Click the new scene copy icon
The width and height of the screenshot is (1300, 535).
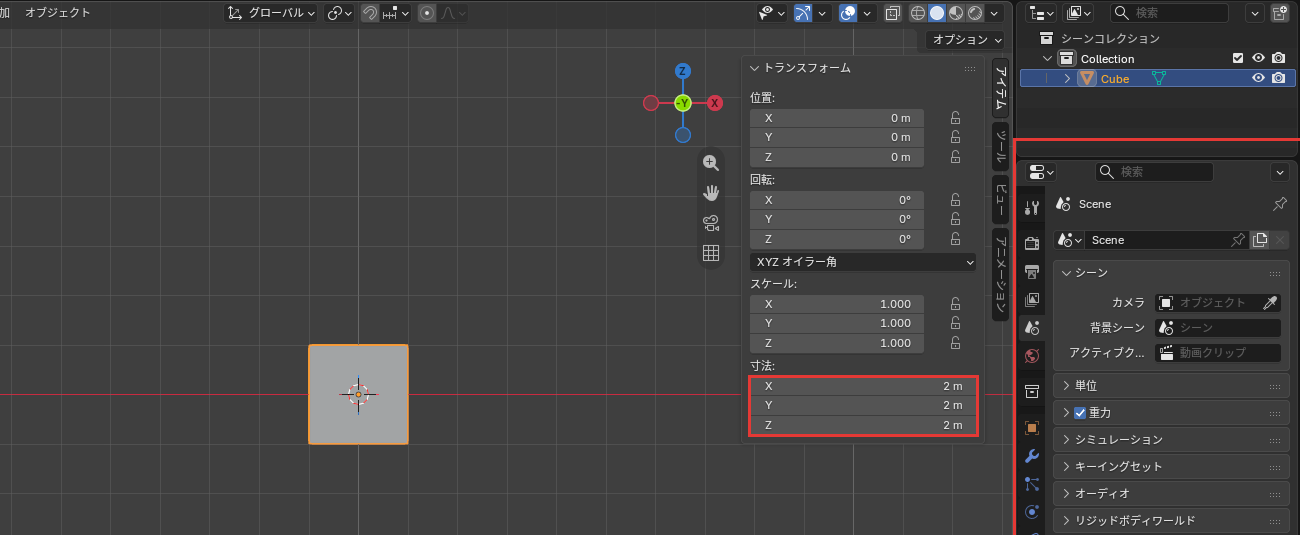pos(1260,240)
